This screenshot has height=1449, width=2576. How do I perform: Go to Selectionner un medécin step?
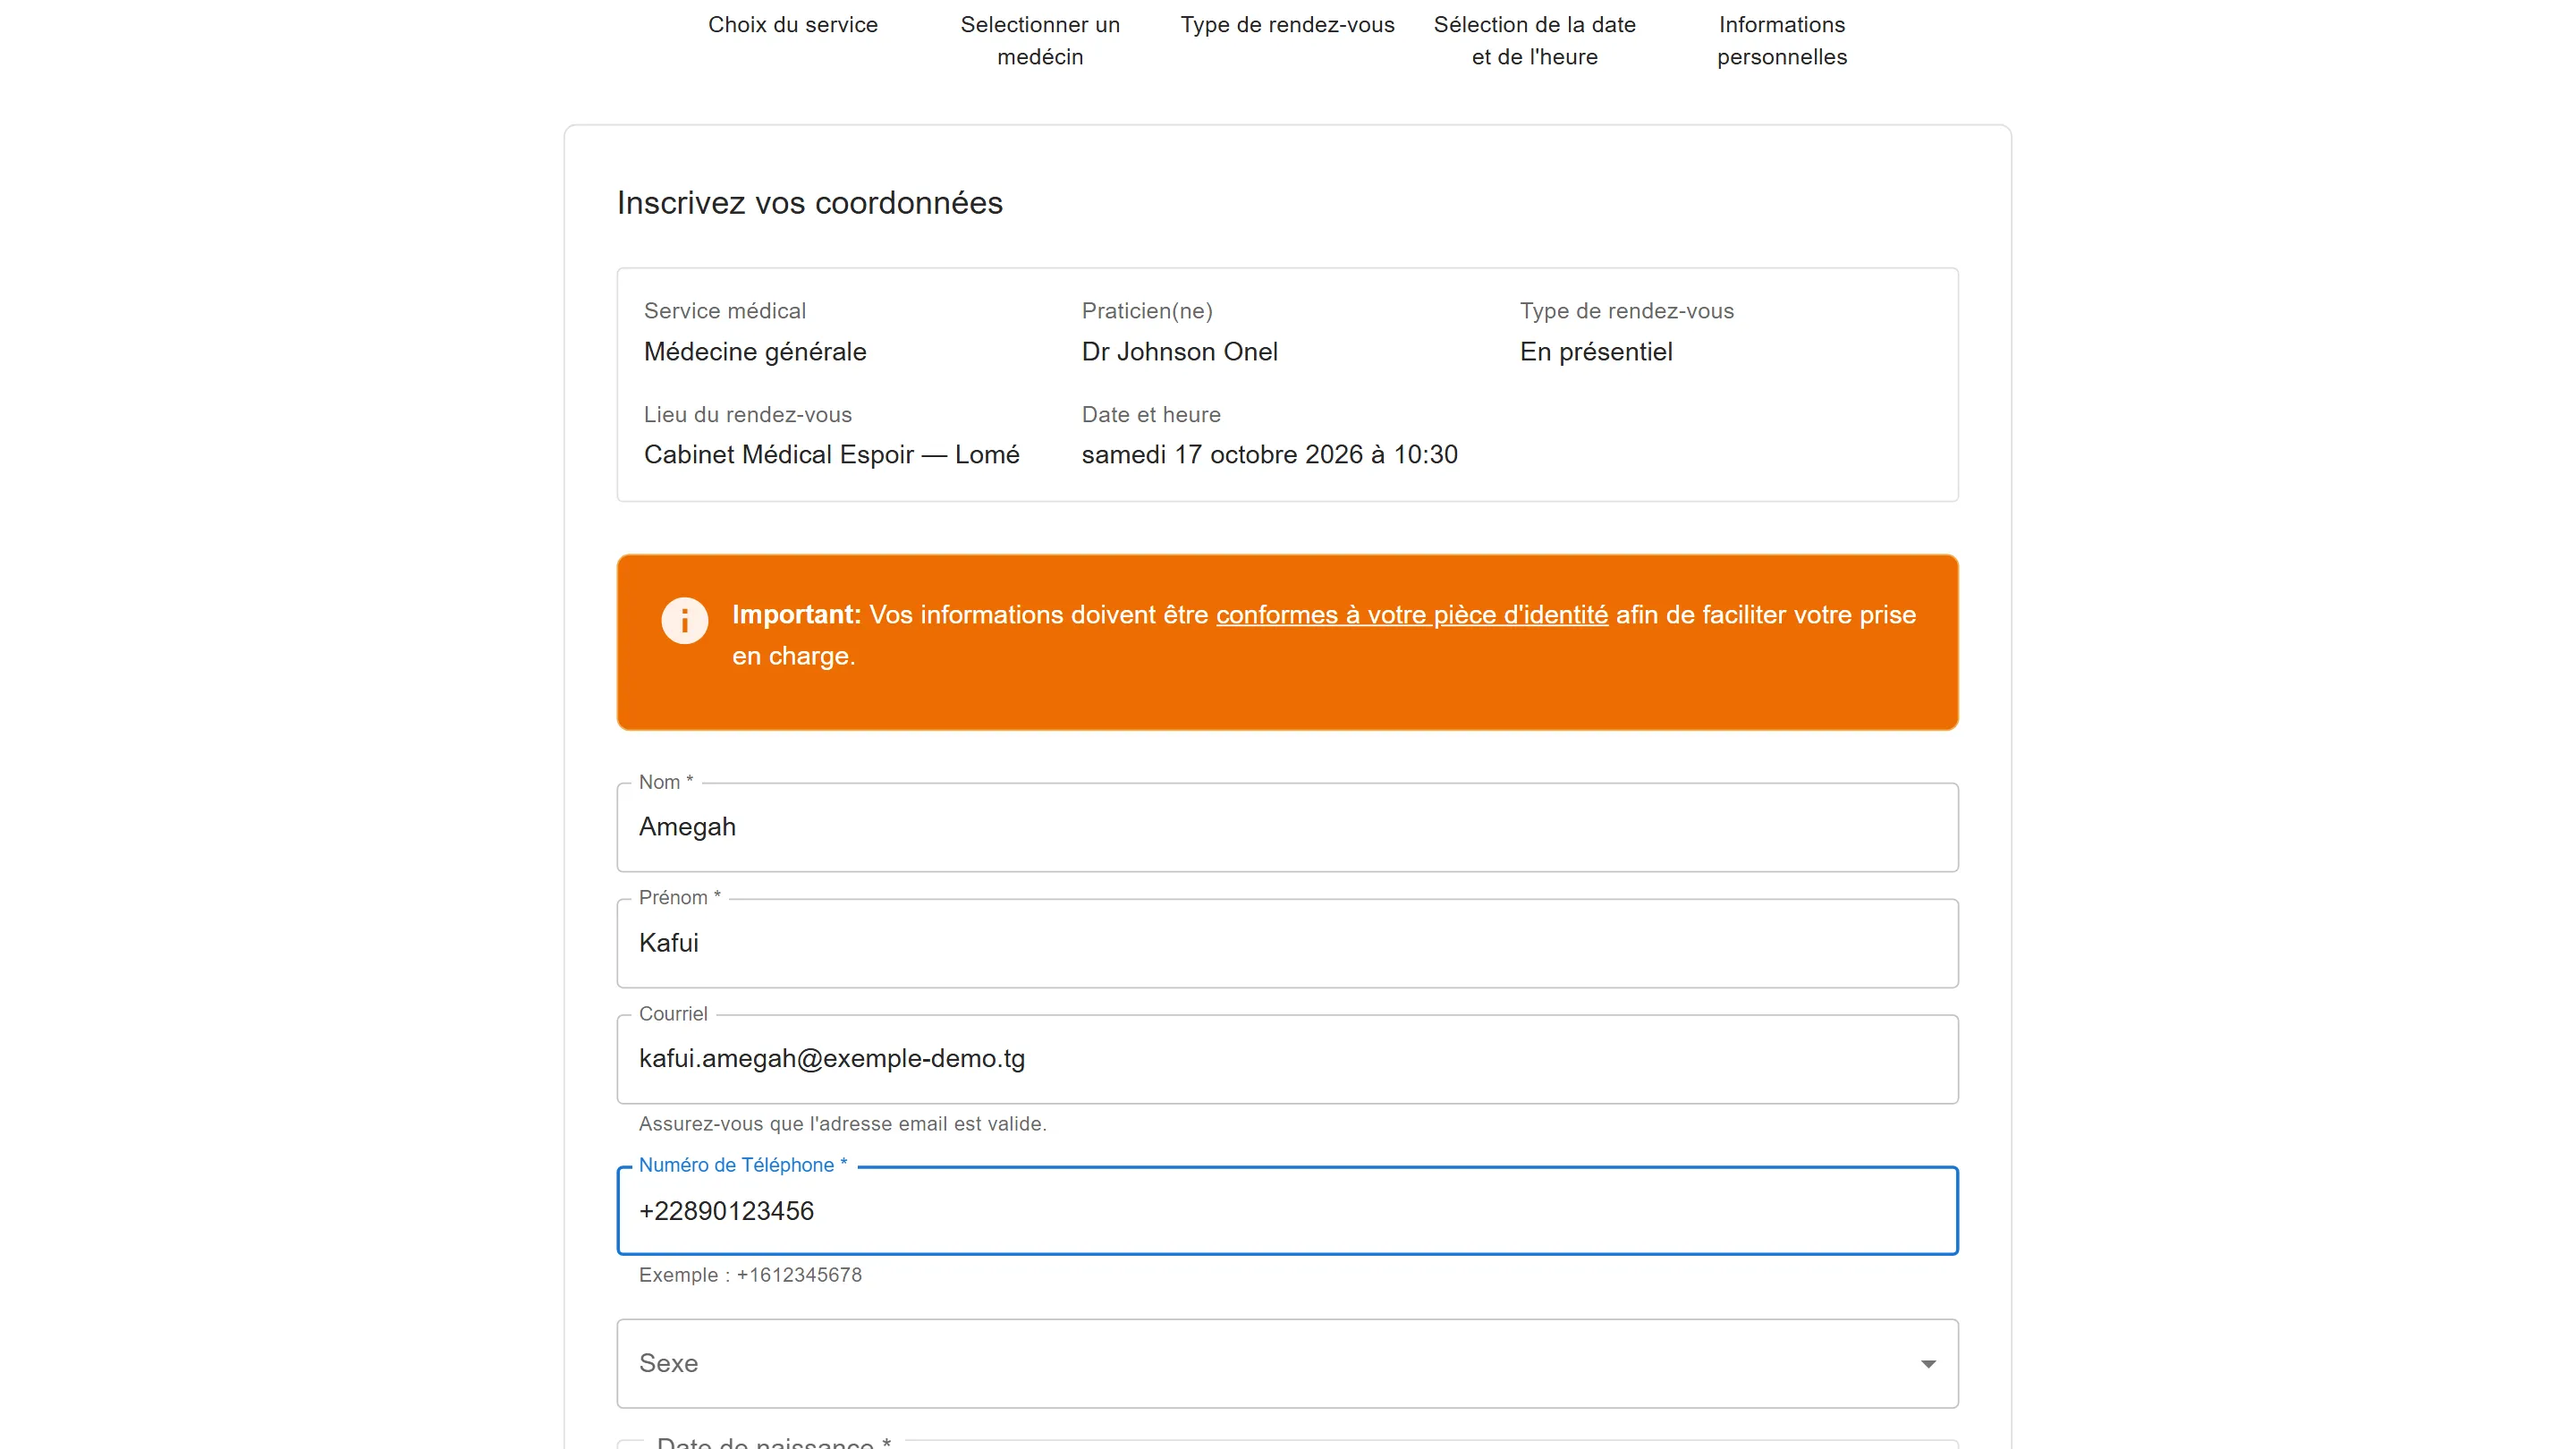click(1040, 41)
